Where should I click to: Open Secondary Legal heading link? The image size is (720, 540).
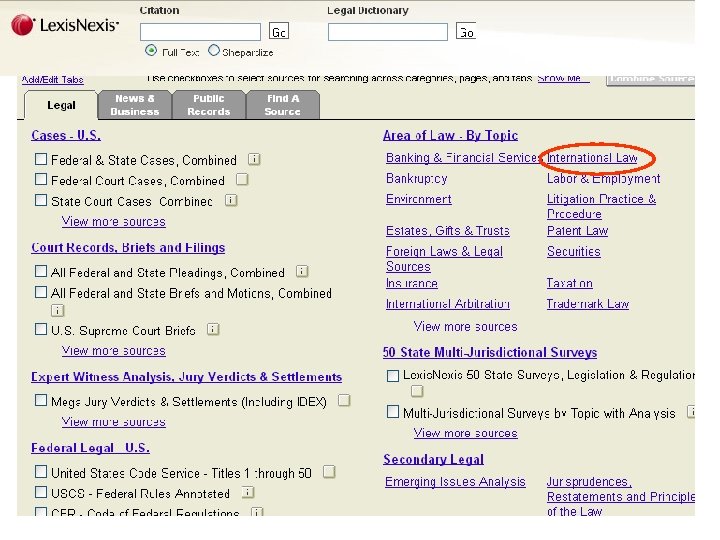pyautogui.click(x=433, y=459)
